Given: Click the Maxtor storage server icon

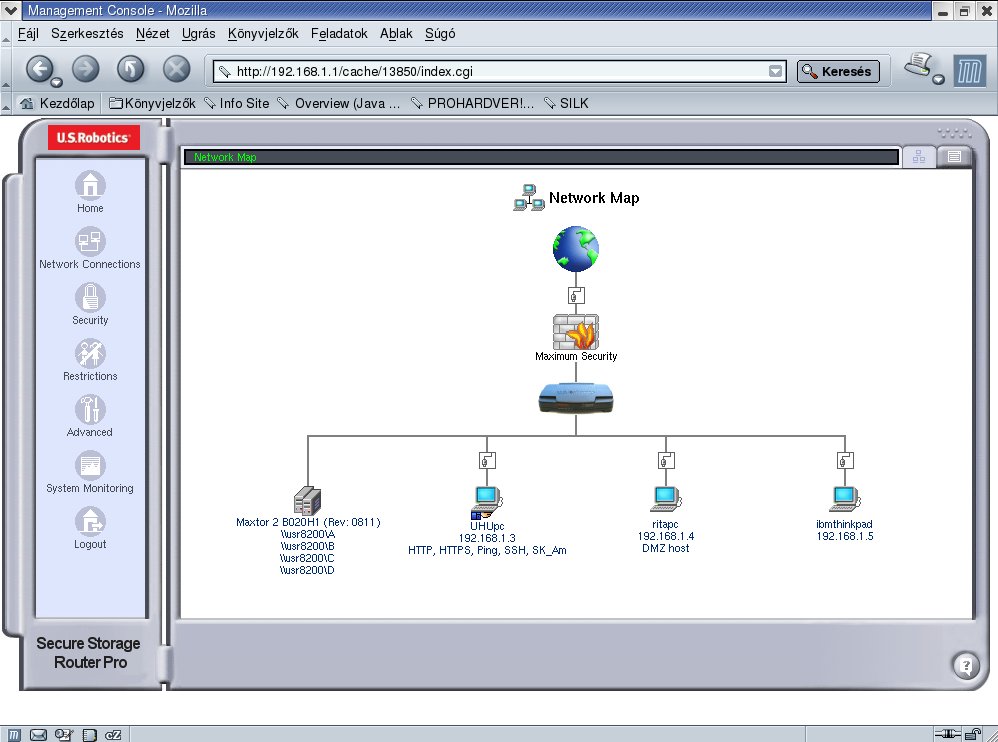Looking at the screenshot, I should [x=307, y=501].
